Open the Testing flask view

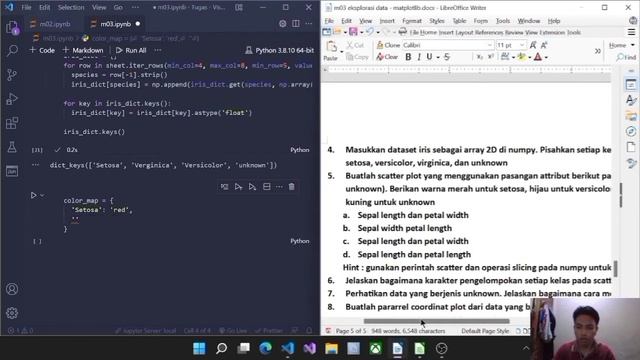12,147
